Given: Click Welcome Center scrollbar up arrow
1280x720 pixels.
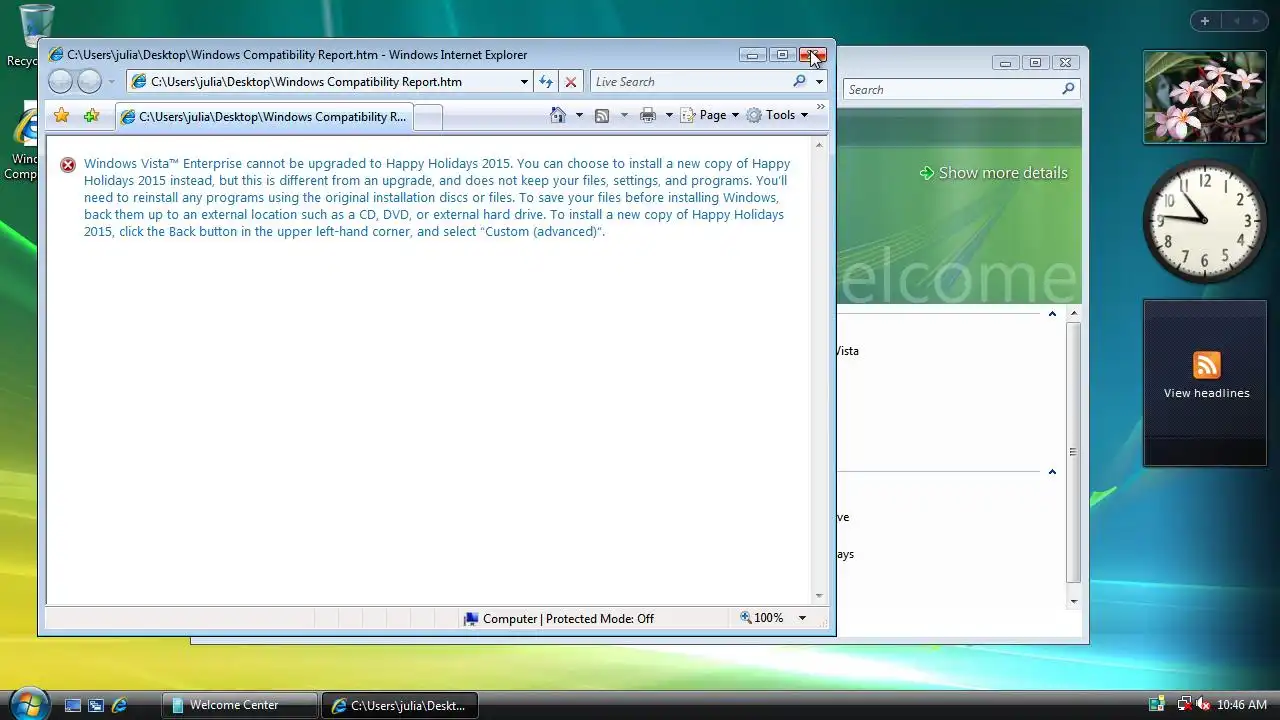Looking at the screenshot, I should pos(1074,314).
